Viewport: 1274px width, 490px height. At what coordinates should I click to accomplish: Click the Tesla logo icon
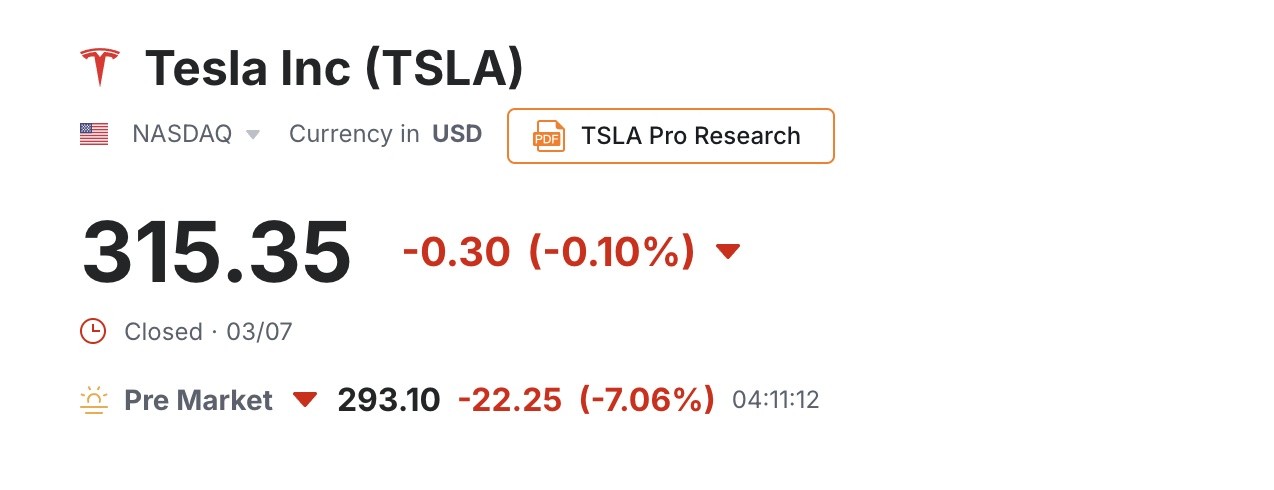tap(99, 67)
